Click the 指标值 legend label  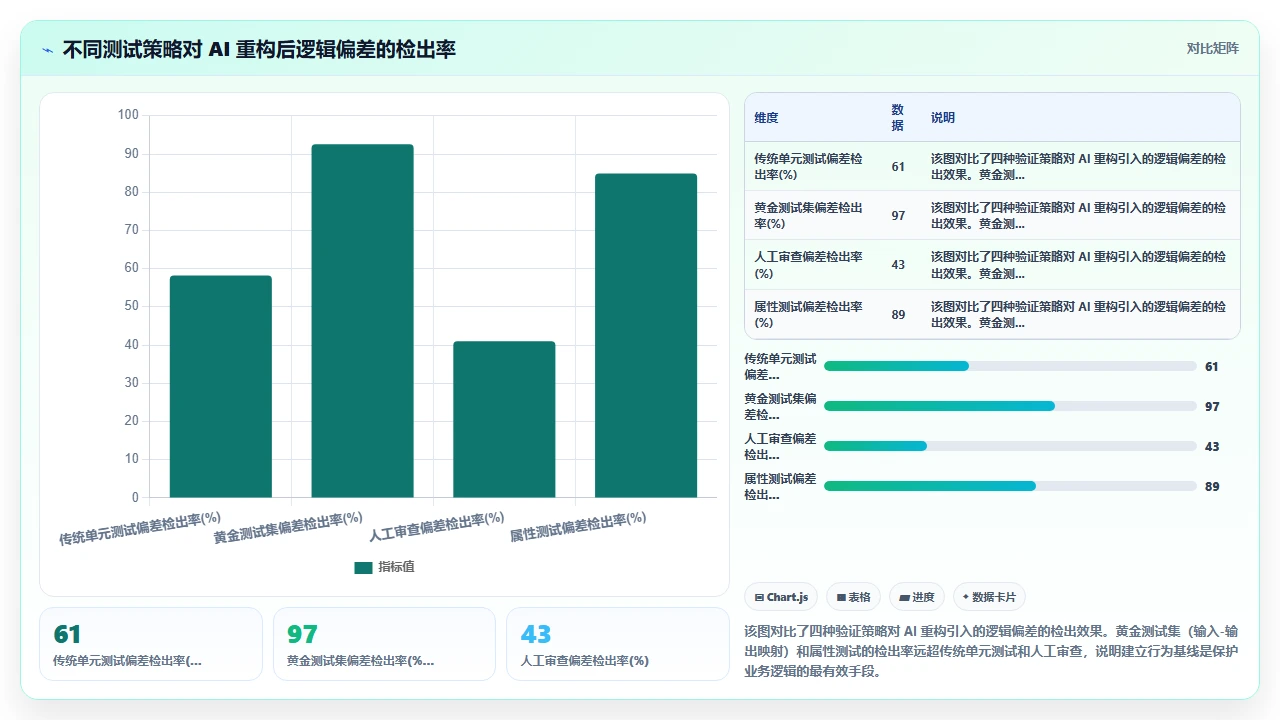(396, 567)
